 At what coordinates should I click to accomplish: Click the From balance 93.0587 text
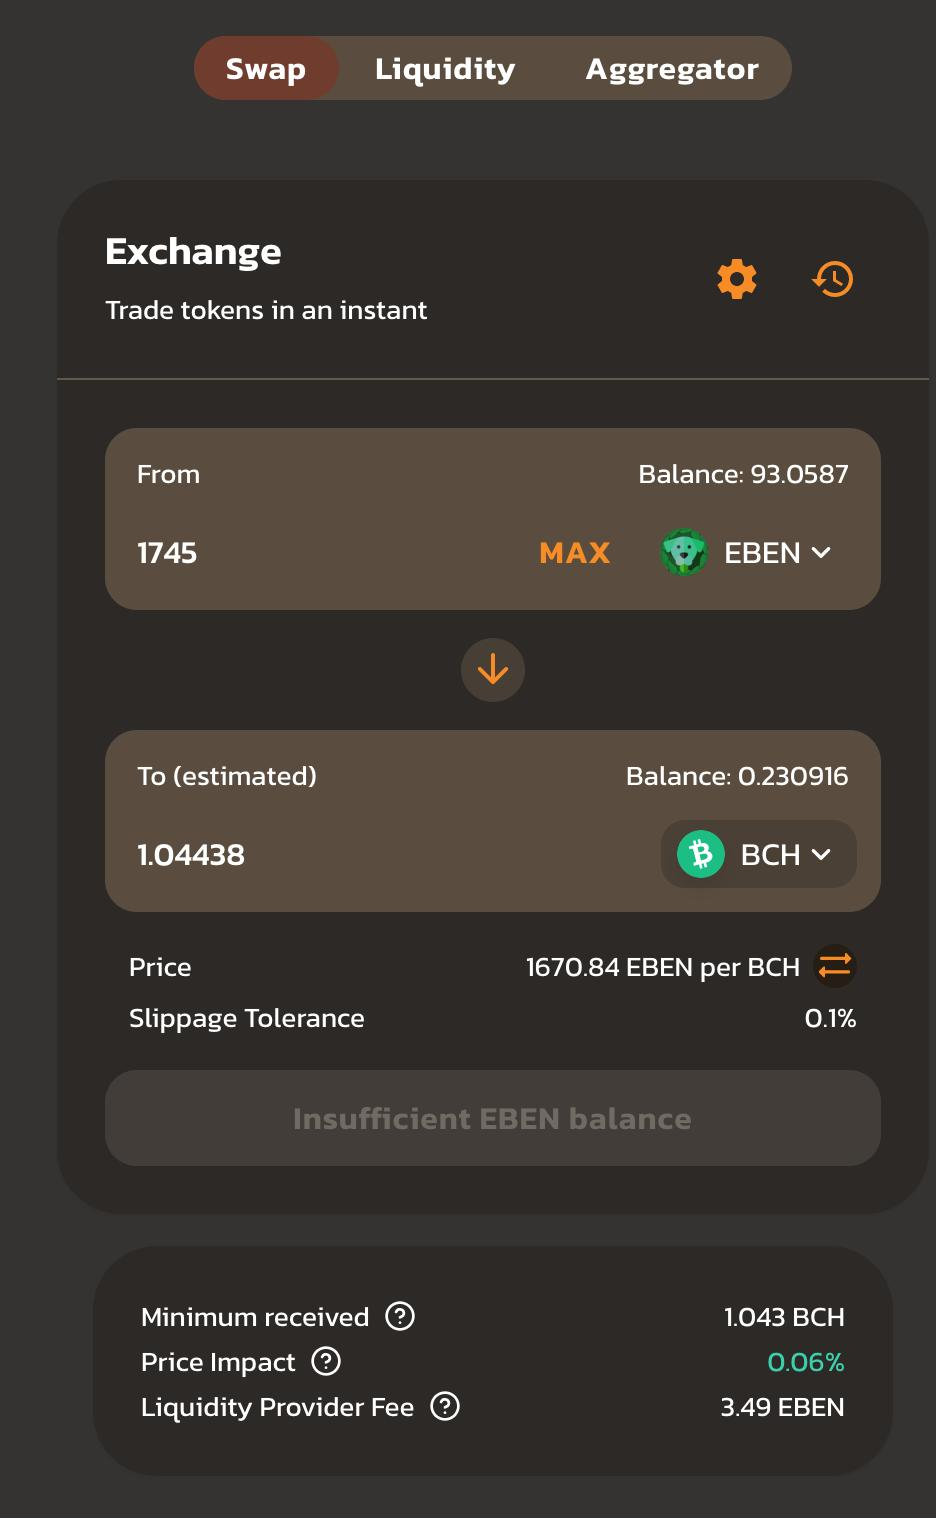tap(743, 474)
